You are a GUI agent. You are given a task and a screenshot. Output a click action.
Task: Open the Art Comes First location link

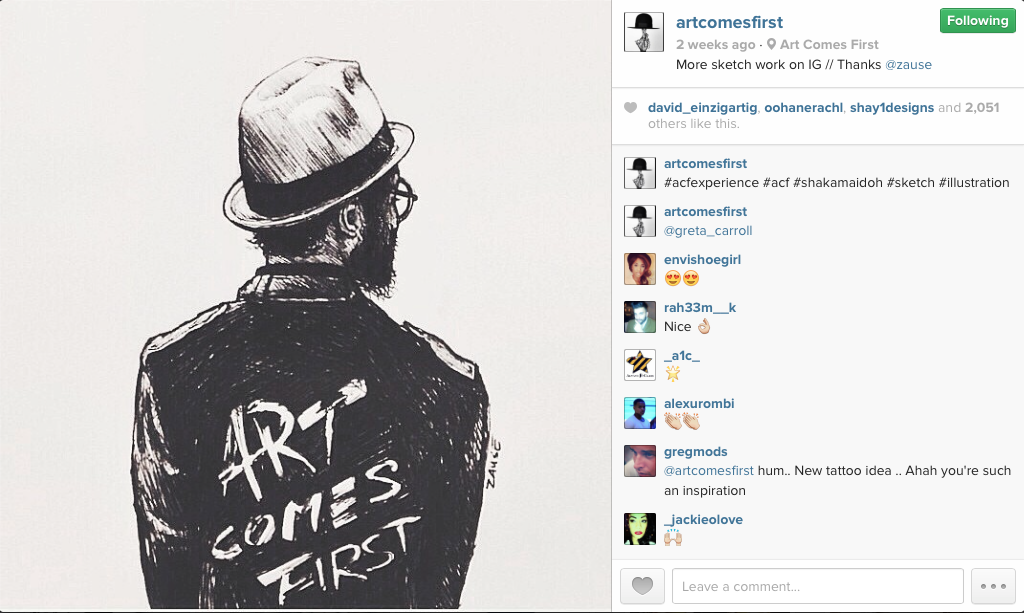829,44
